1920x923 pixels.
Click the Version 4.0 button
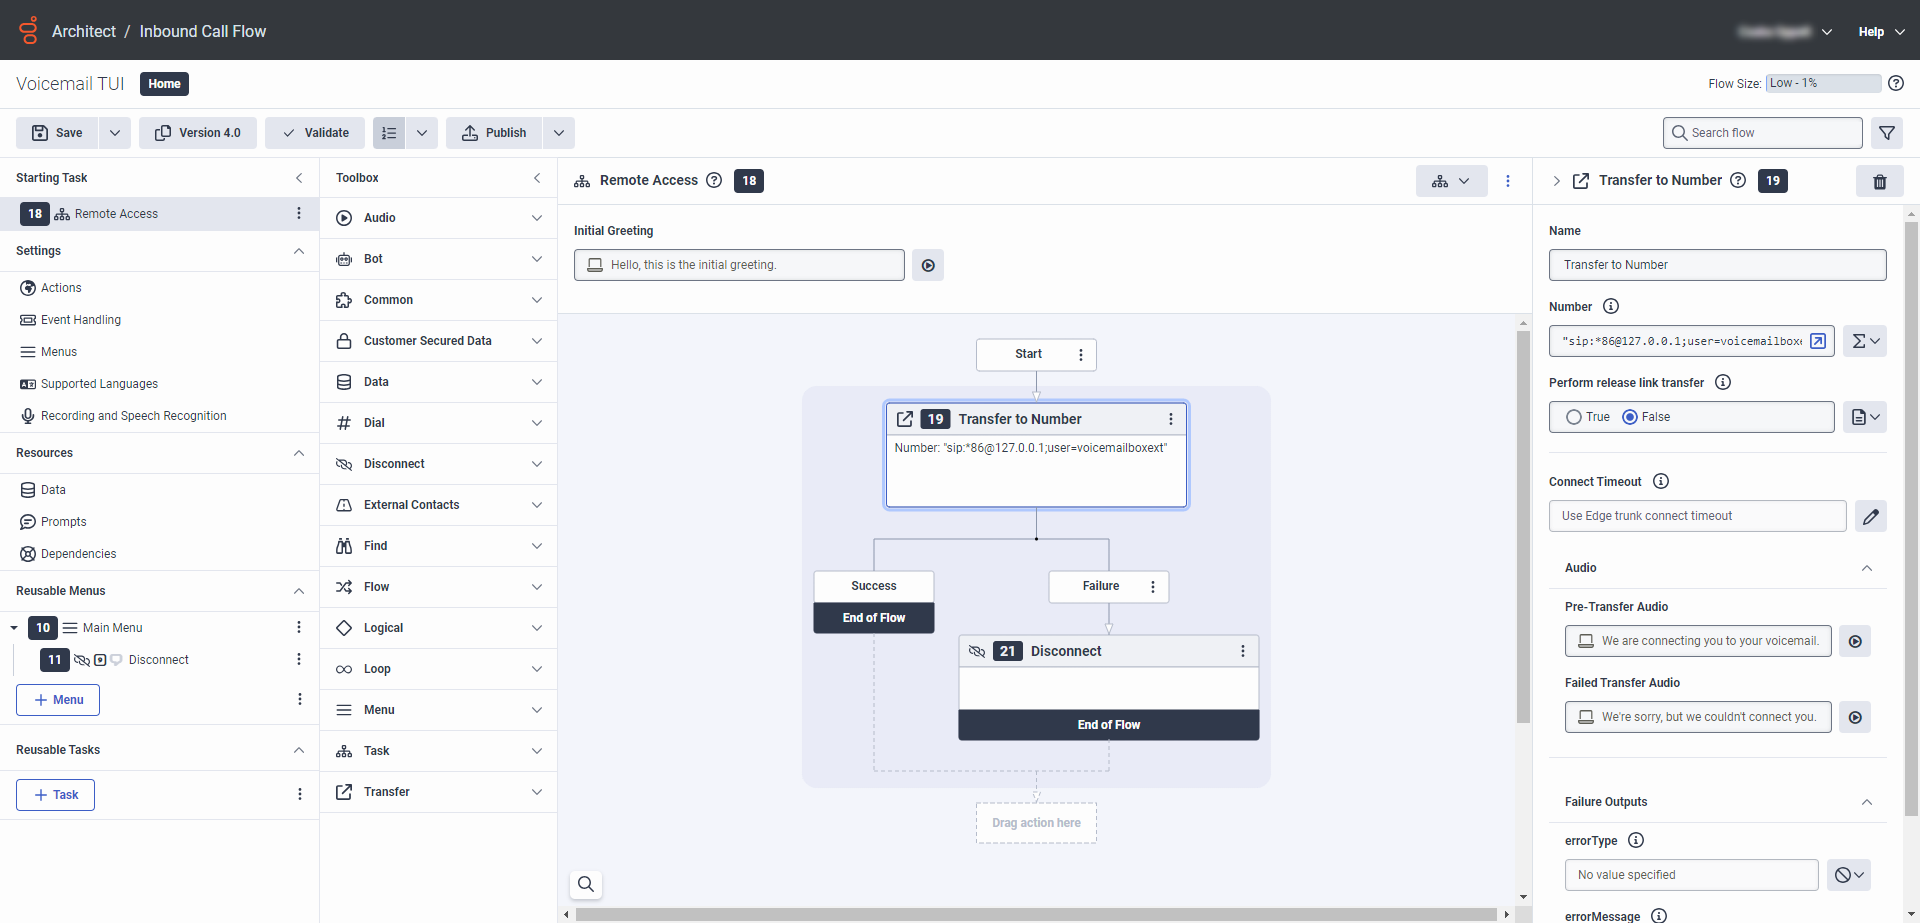(x=198, y=133)
